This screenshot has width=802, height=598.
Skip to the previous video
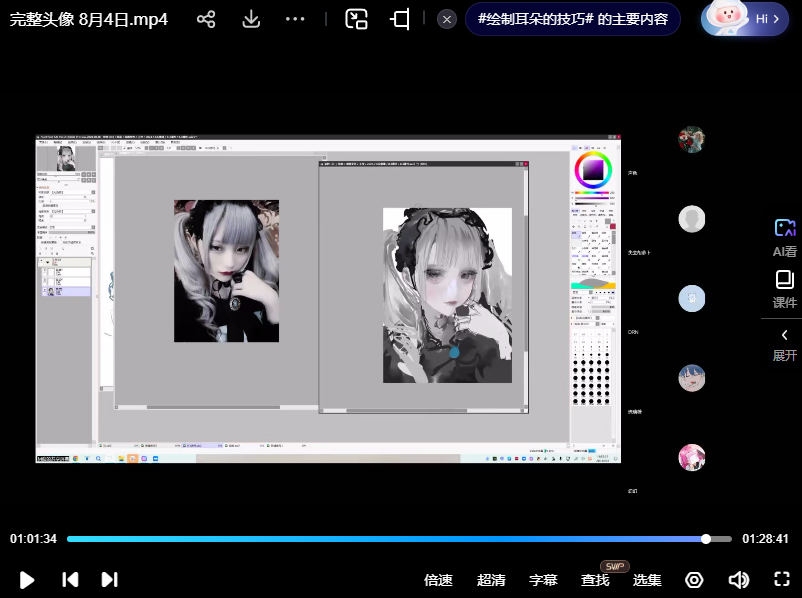[70, 579]
